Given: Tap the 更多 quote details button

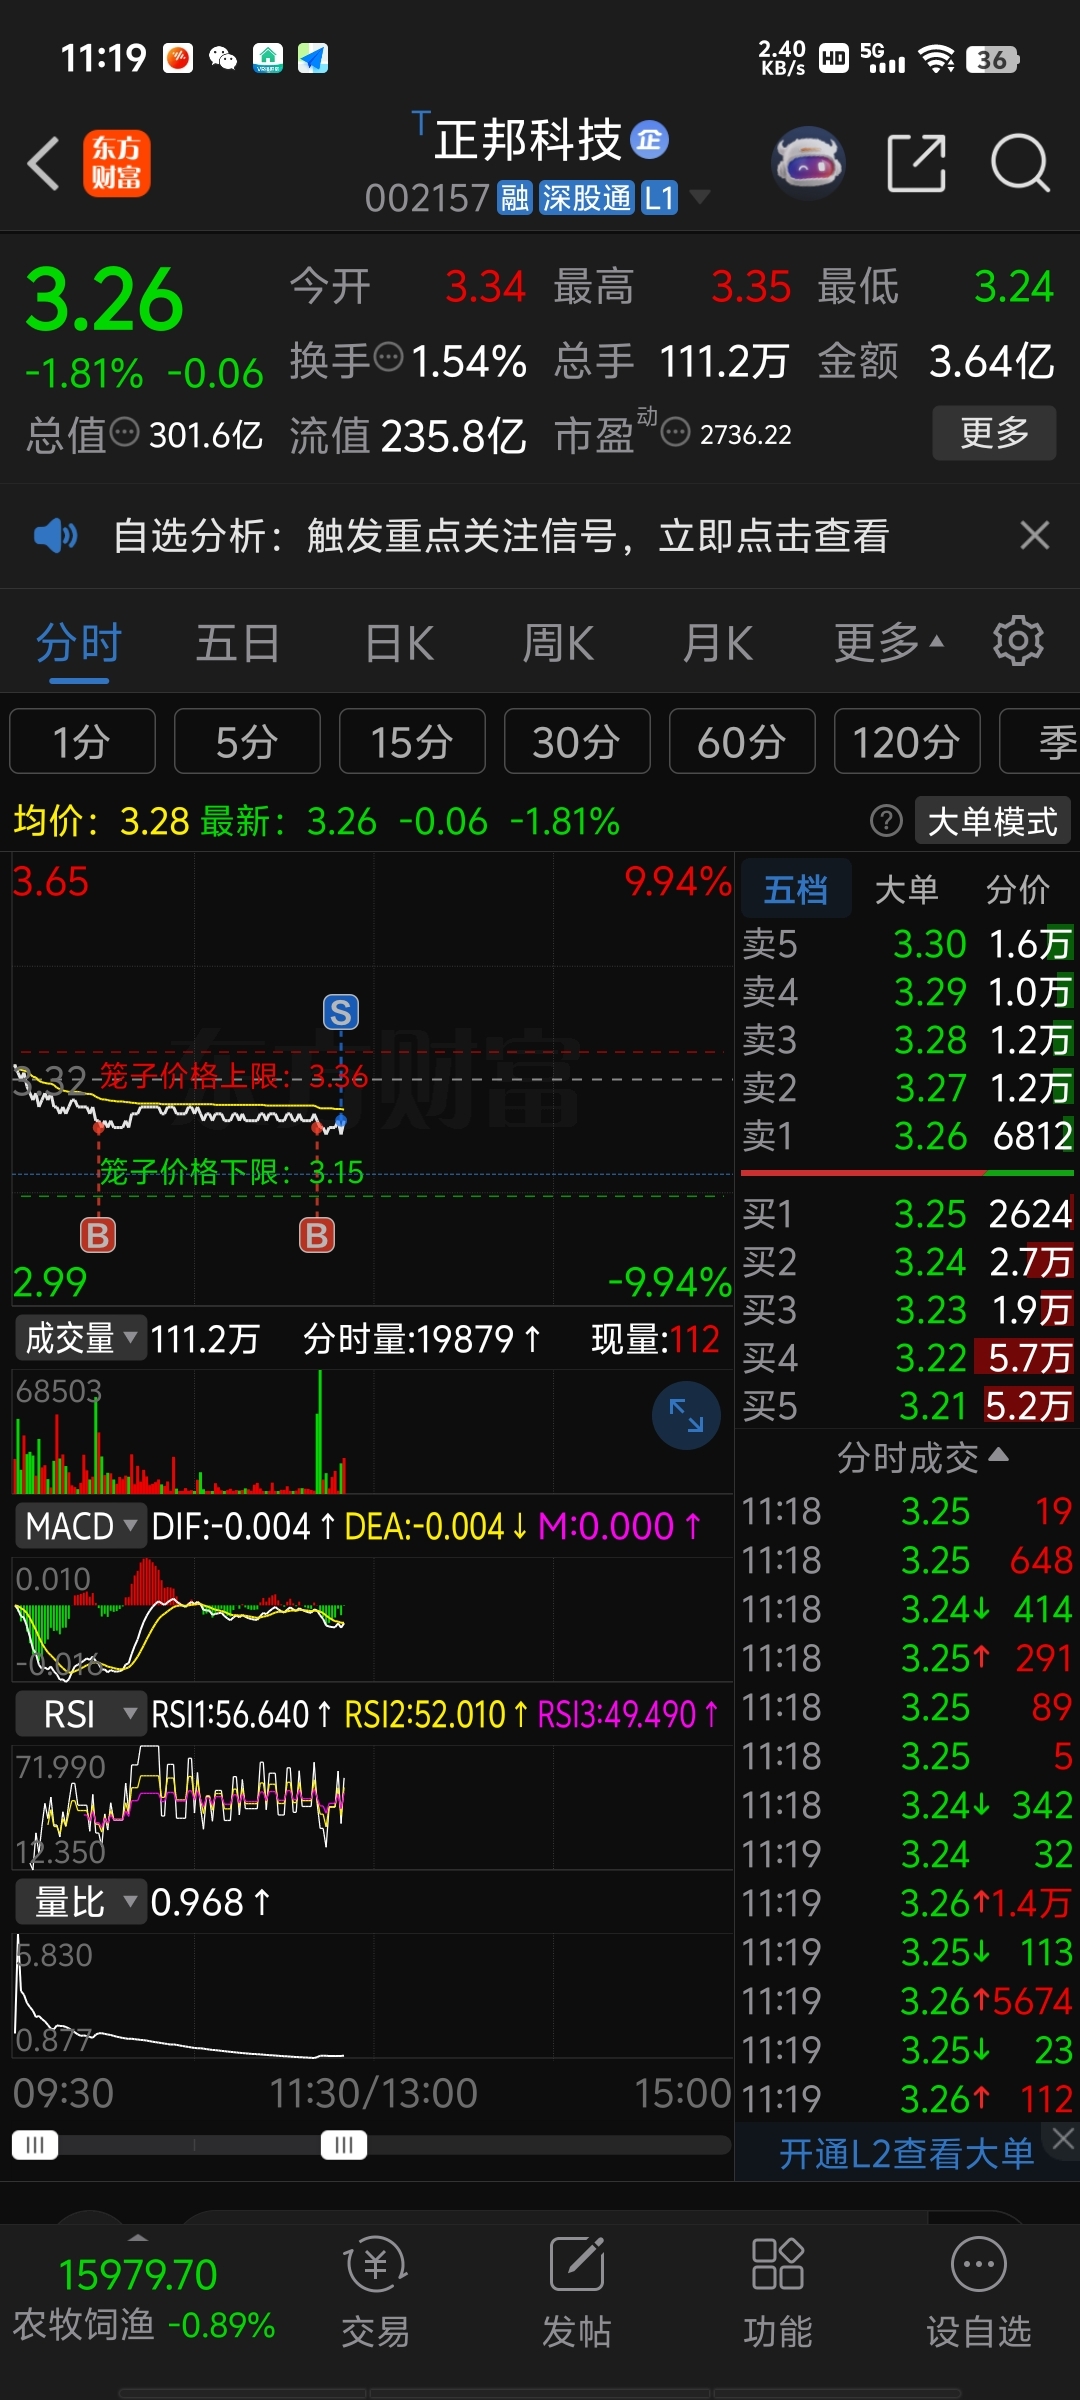Looking at the screenshot, I should [x=994, y=432].
